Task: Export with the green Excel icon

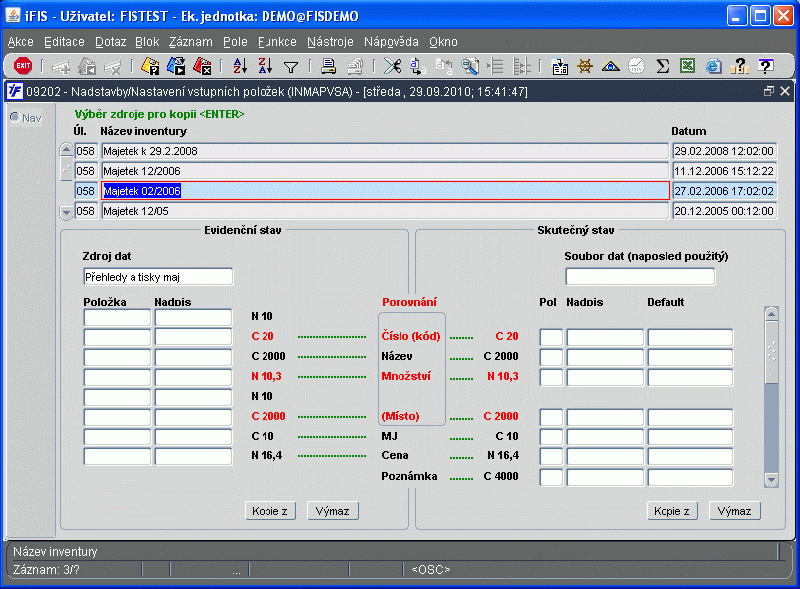Action: pos(688,66)
